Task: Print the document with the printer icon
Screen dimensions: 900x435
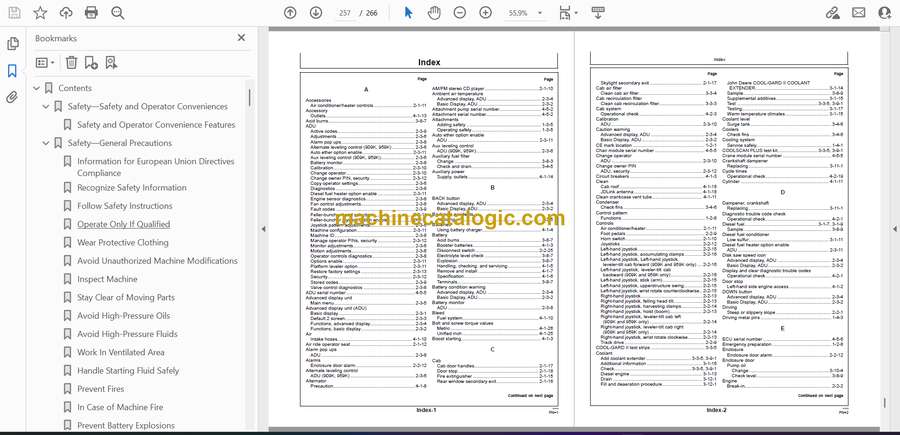Action: pyautogui.click(x=91, y=13)
